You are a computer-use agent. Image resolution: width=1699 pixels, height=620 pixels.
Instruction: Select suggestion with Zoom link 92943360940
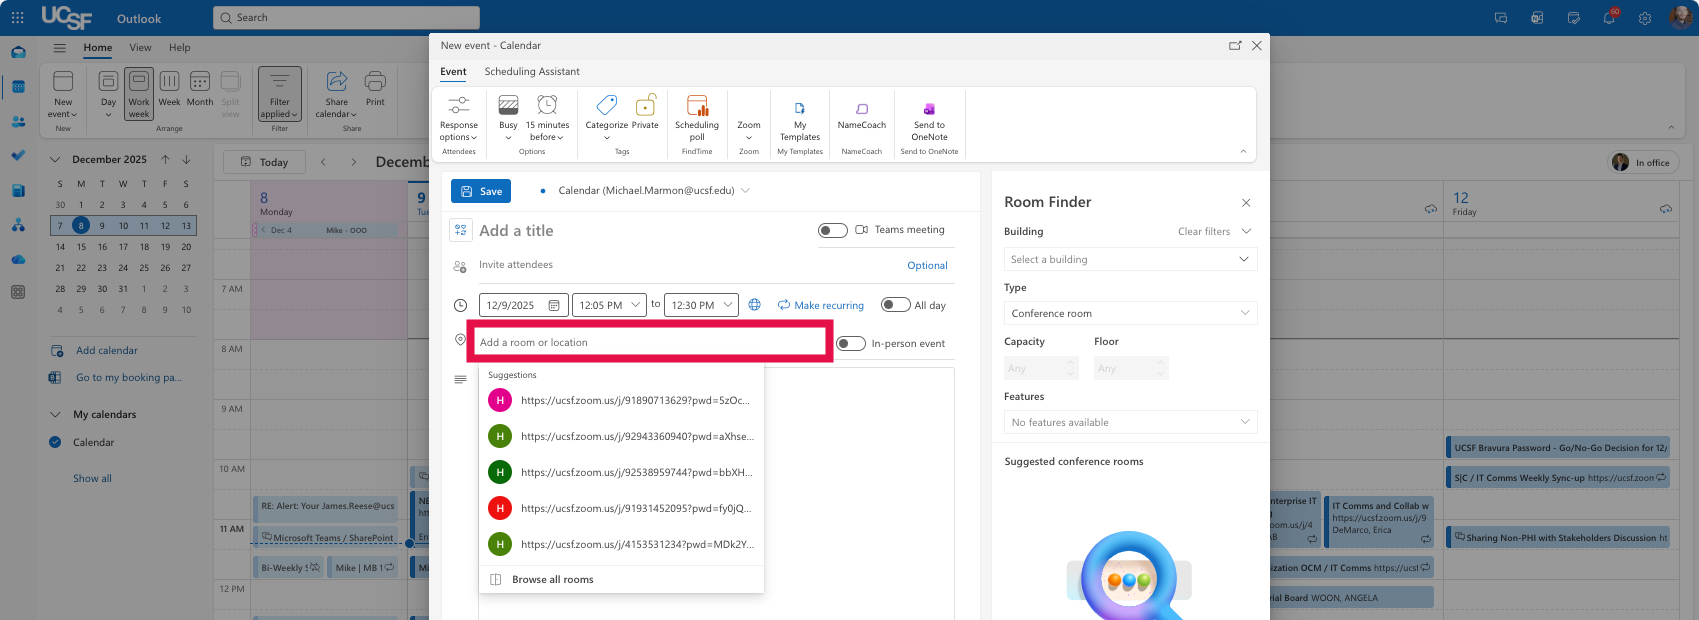coord(622,436)
